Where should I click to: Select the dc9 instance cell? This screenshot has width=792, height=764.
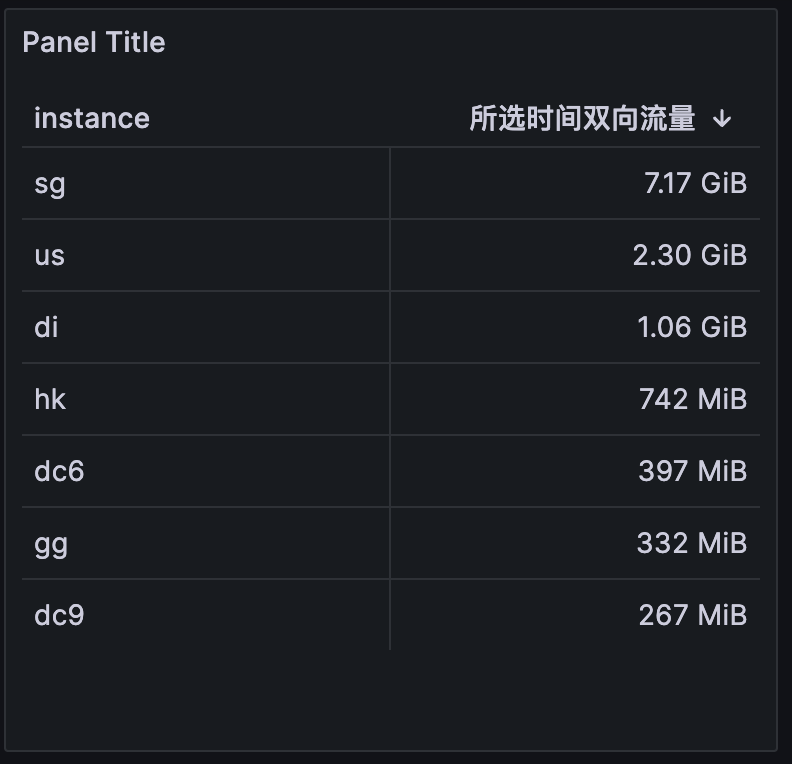click(x=59, y=615)
